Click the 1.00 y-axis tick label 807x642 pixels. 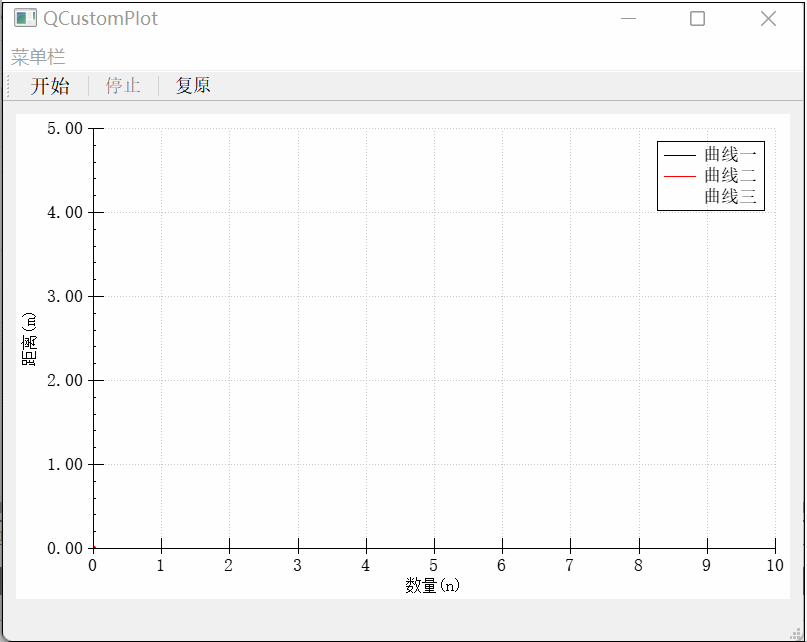(65, 464)
